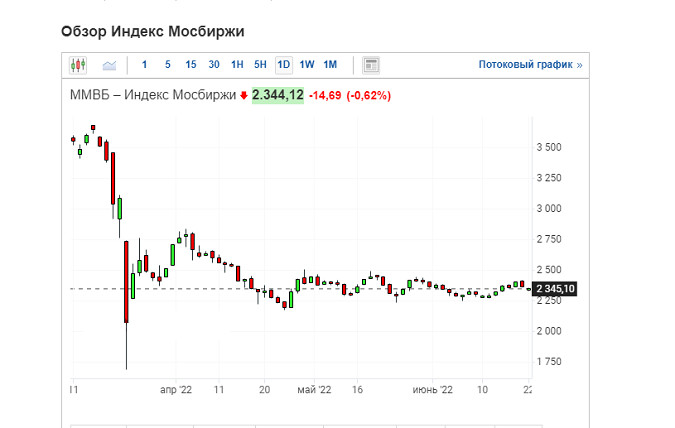Click the май '22 date axis label
This screenshot has width=675, height=428.
314,390
